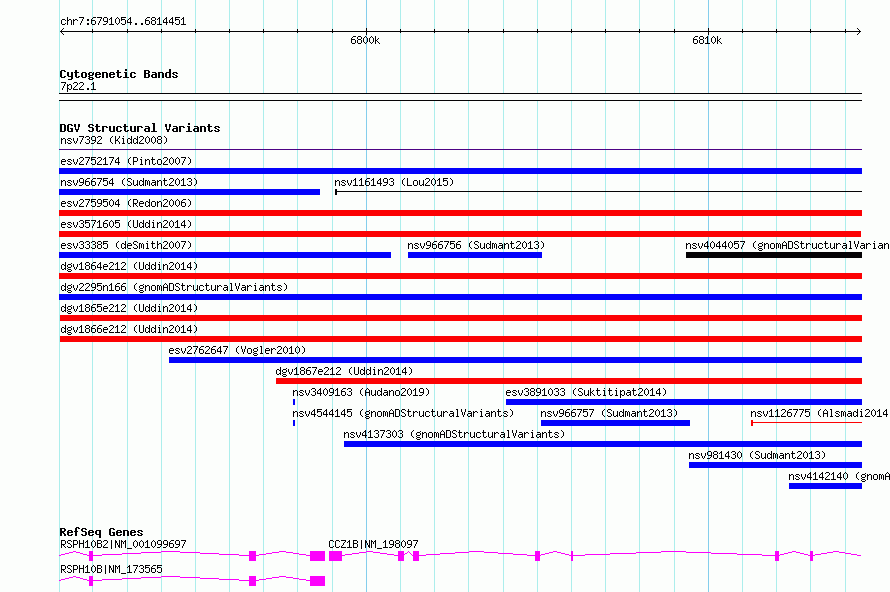The height and width of the screenshot is (592, 890).
Task: Open RSPH10B2|NM_001099697 gene label
Action: 123,544
